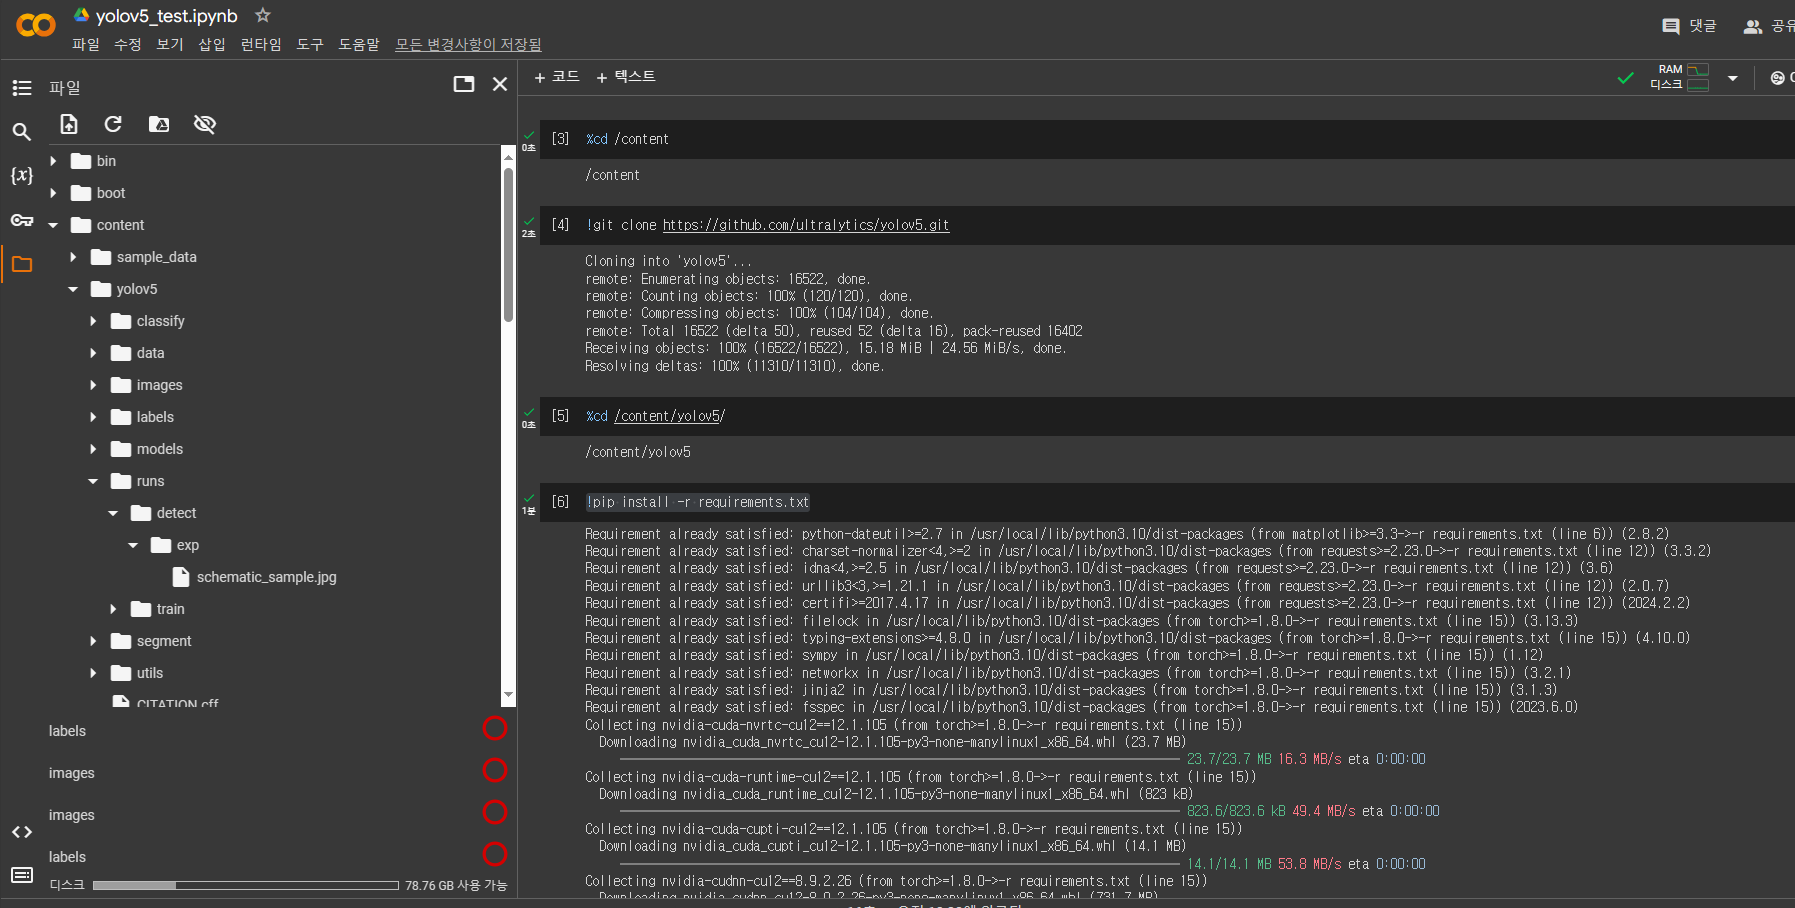1795x908 pixels.
Task: Click the !pip install code line
Action: pyautogui.click(x=698, y=502)
